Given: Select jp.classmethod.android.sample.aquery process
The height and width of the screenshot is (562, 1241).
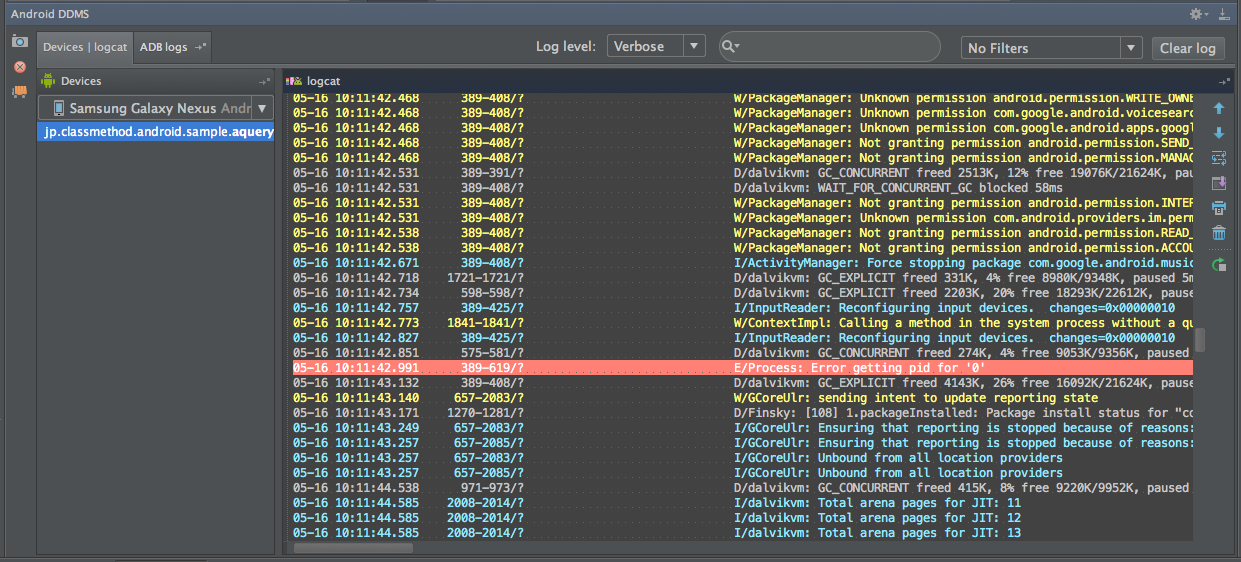Looking at the screenshot, I should click(156, 132).
